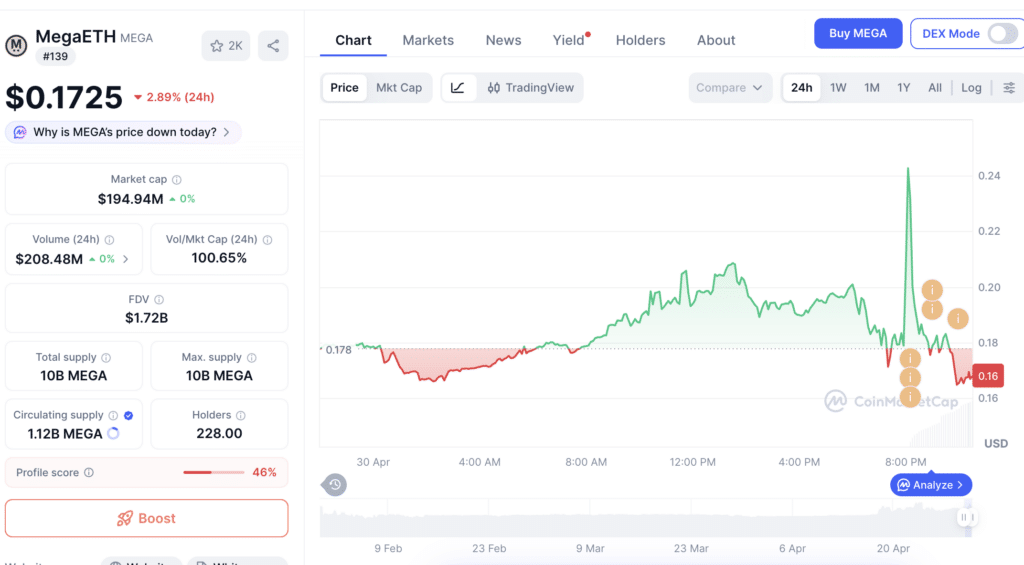
Task: Select the Mkt Cap chart toggle
Action: [x=399, y=88]
